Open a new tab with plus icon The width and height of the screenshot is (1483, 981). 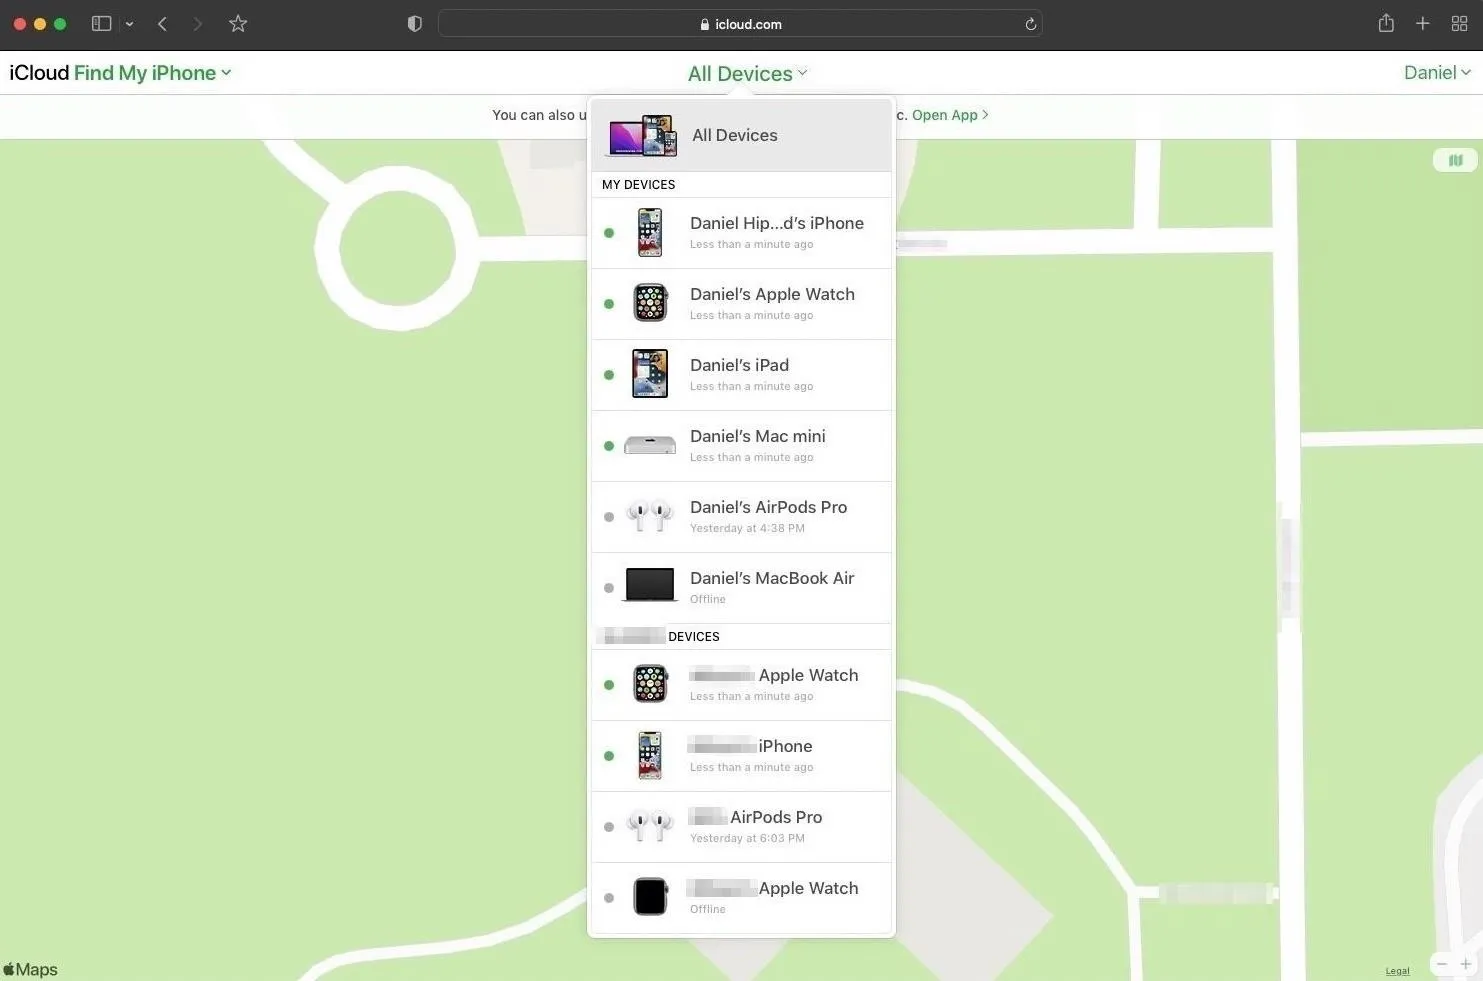click(x=1422, y=23)
